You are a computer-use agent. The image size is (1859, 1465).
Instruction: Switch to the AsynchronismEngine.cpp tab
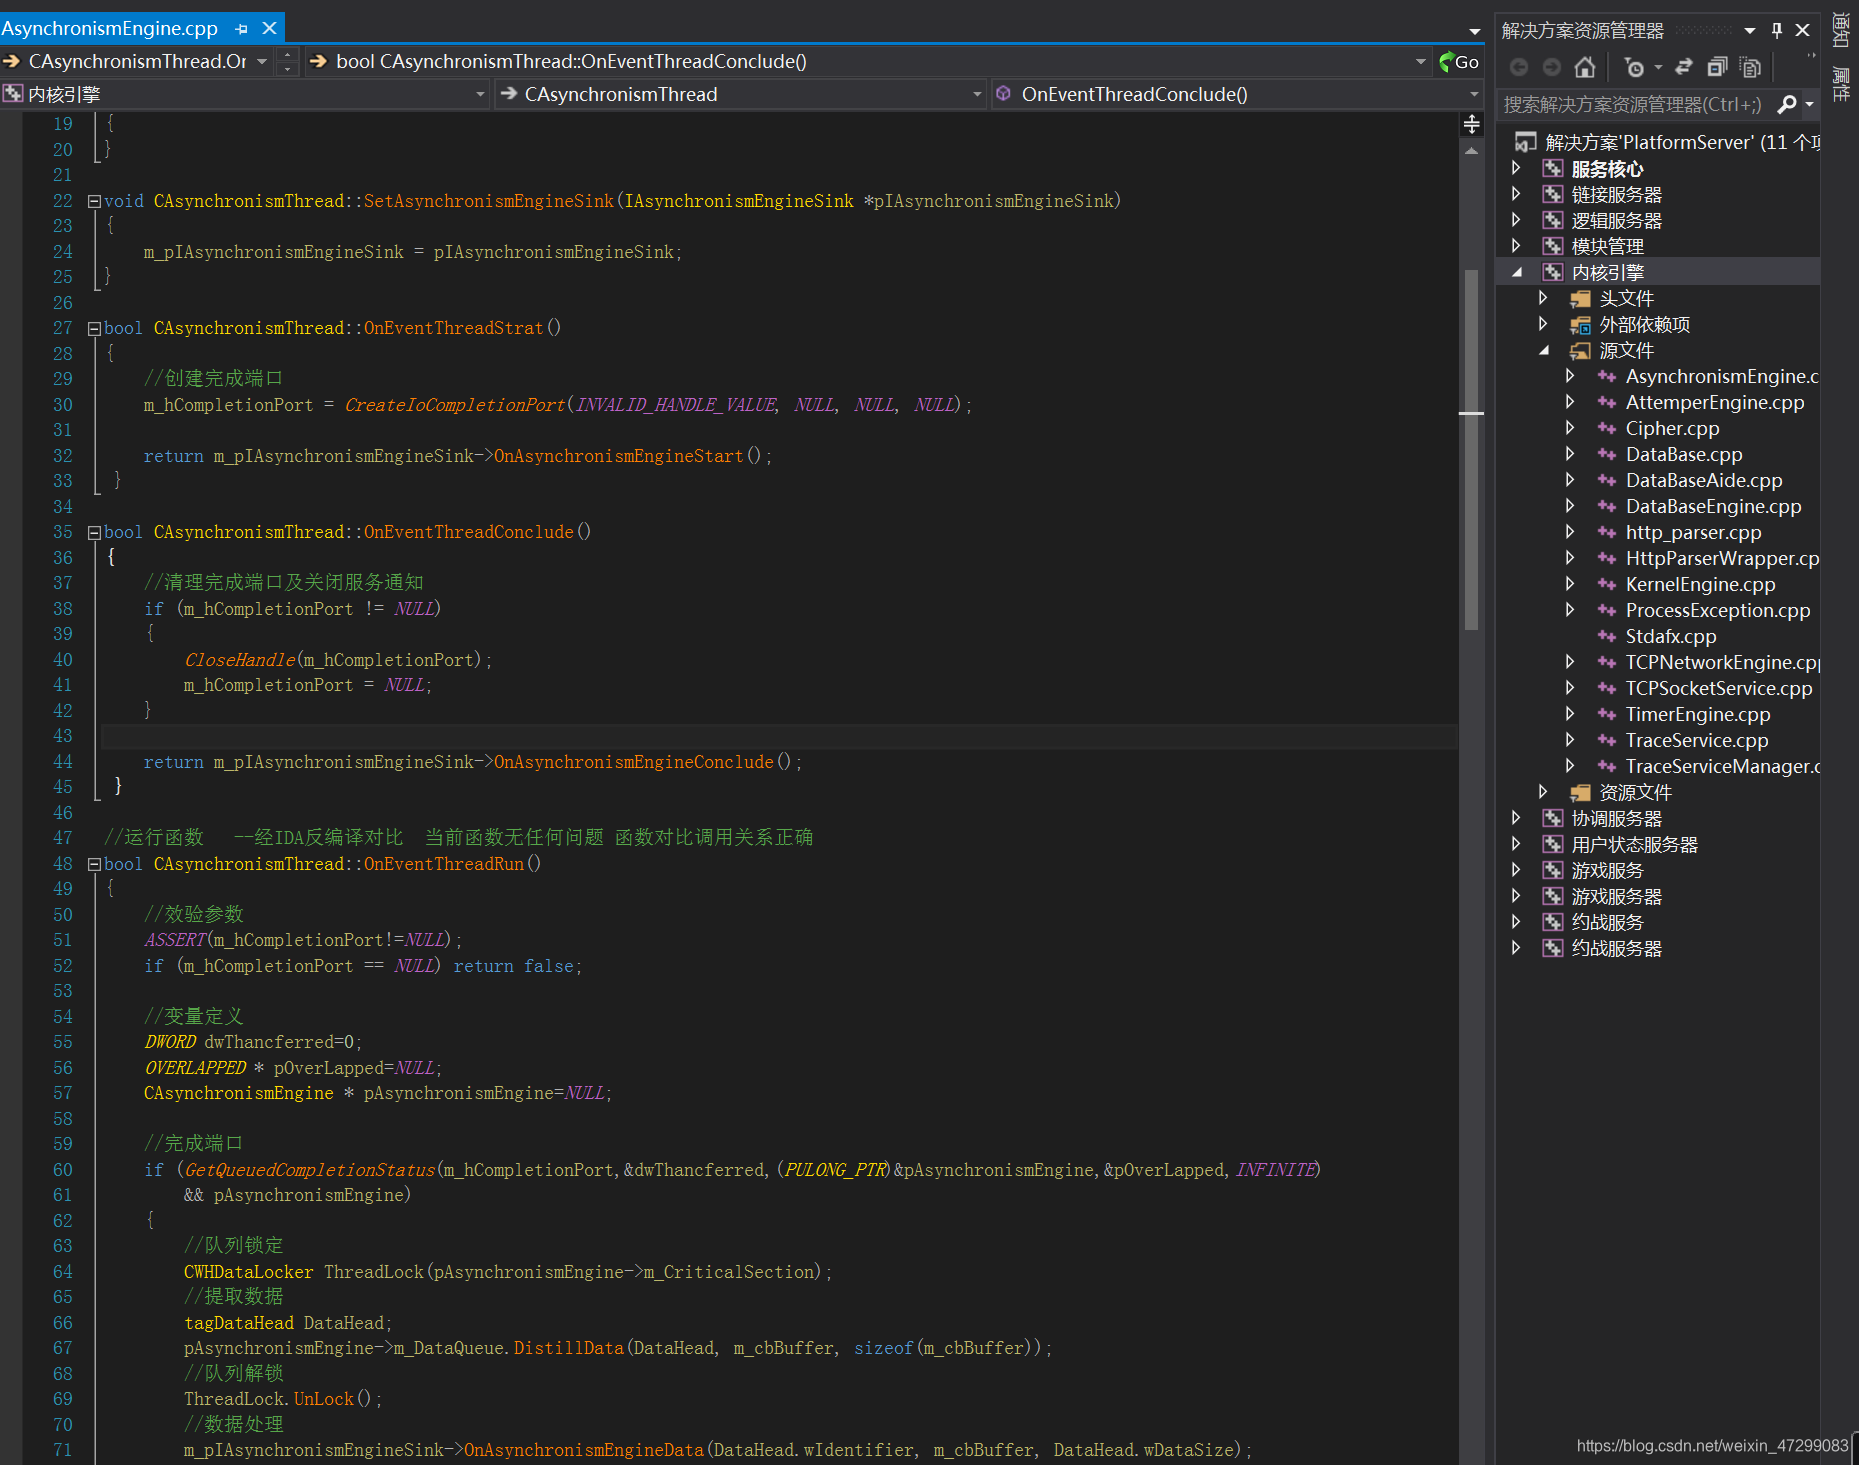point(110,28)
